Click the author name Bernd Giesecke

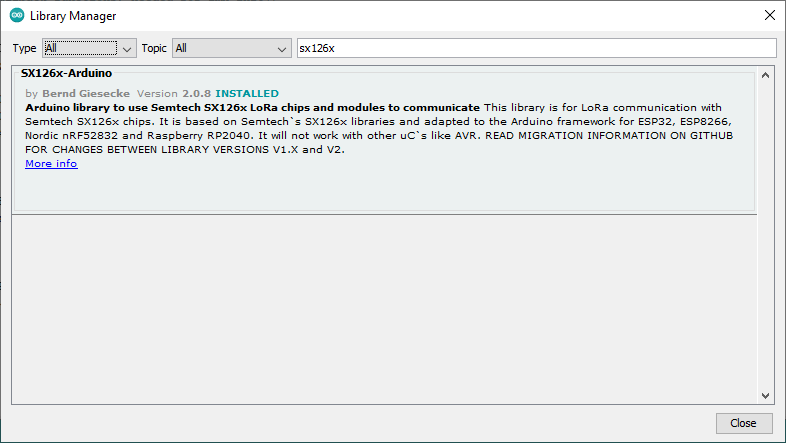pos(86,94)
